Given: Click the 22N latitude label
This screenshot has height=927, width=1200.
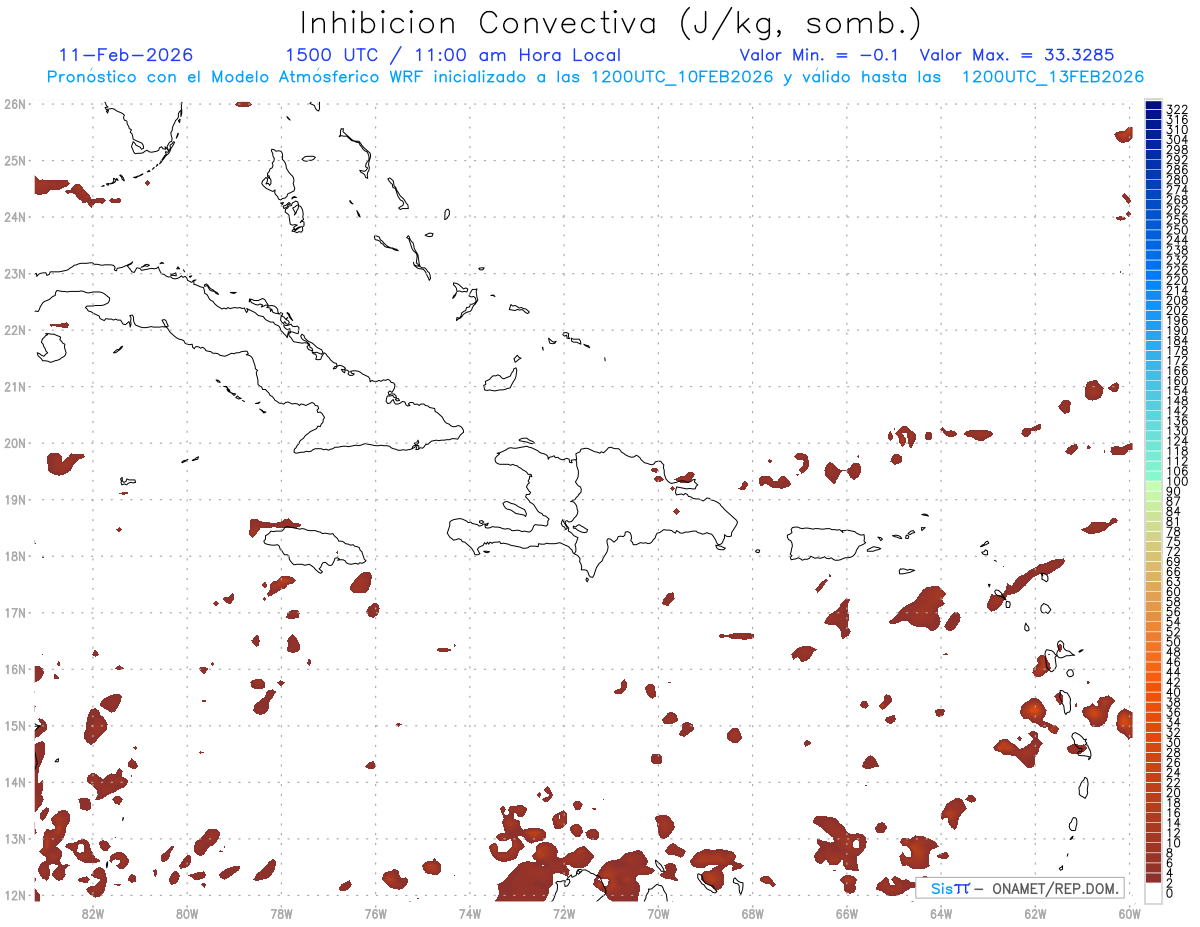Looking at the screenshot, I should click(14, 330).
